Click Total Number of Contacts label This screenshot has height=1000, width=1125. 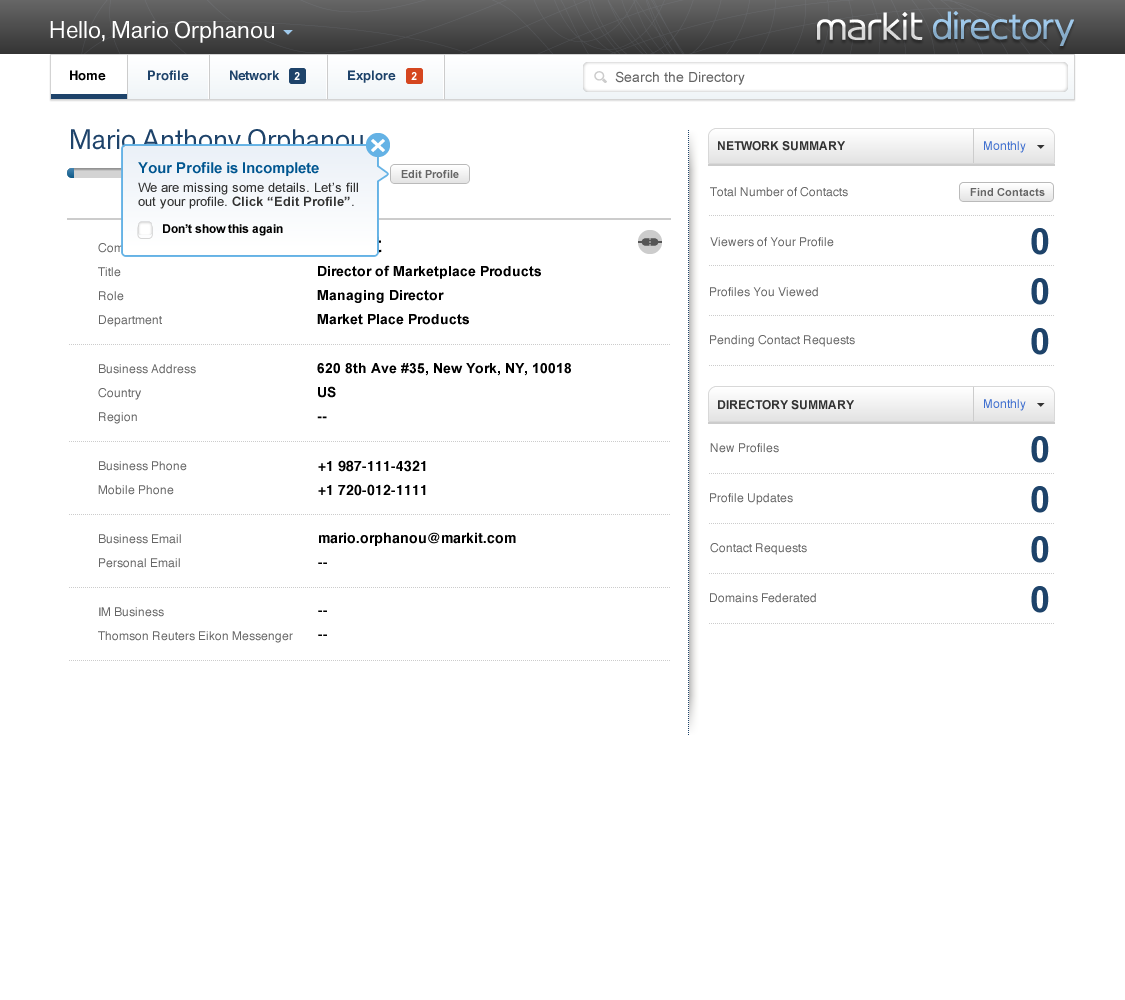tap(778, 192)
